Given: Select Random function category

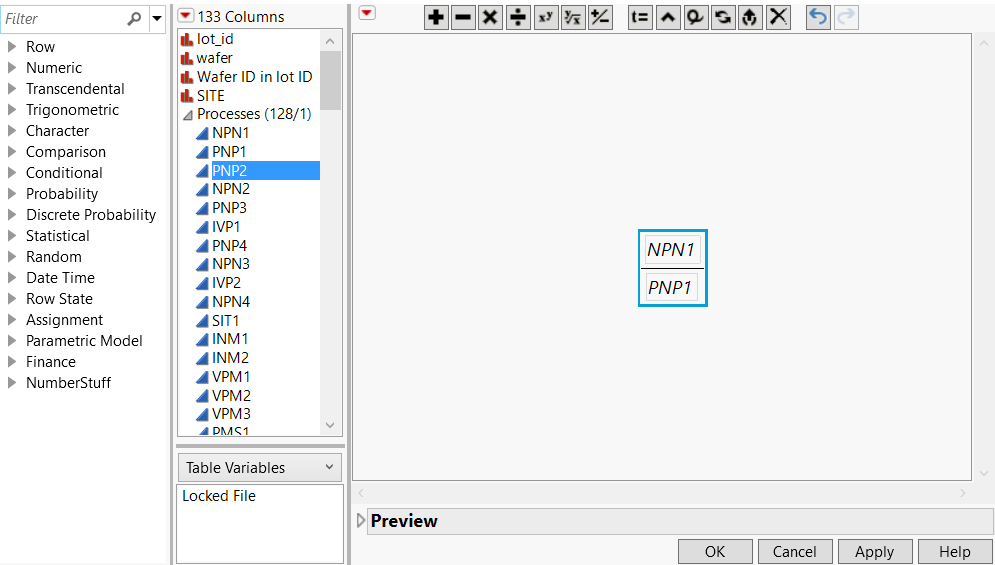Looking at the screenshot, I should (54, 256).
